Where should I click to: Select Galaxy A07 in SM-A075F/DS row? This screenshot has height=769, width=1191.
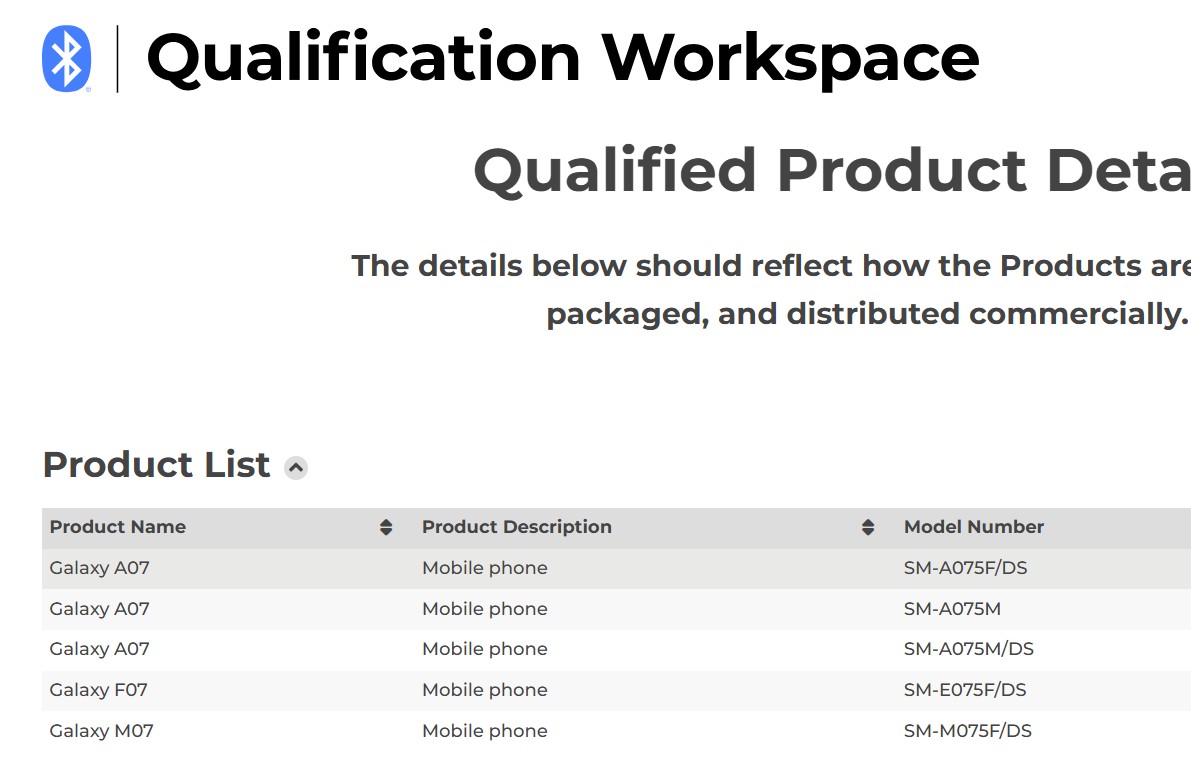pos(100,568)
